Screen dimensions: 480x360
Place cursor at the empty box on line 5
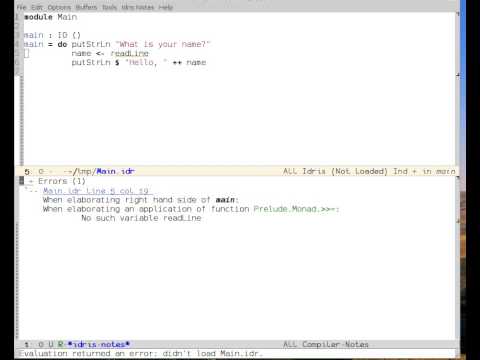pos(27,53)
